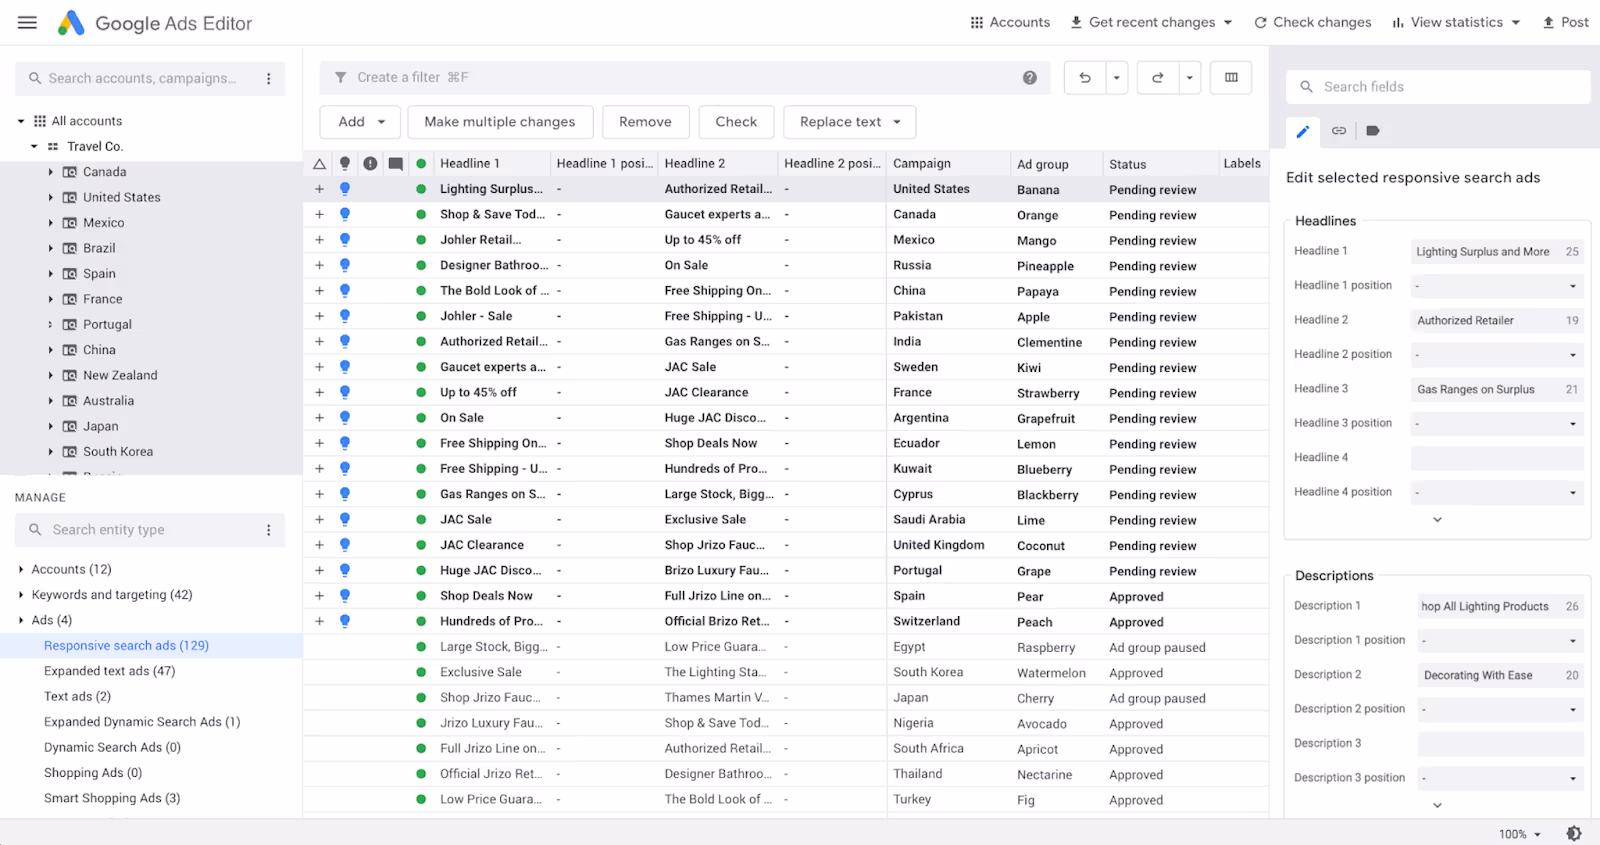This screenshot has height=845, width=1600.
Task: Sort by the green status dot column
Action: point(421,164)
